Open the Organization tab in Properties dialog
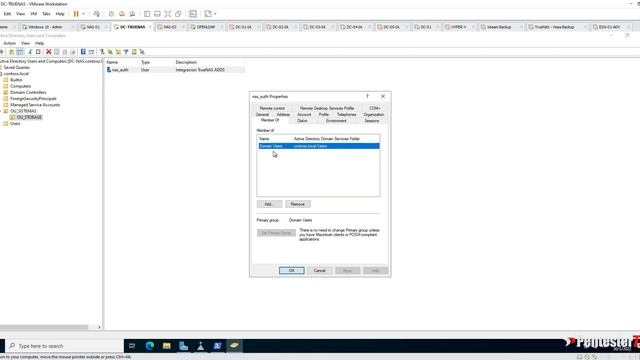 click(373, 115)
